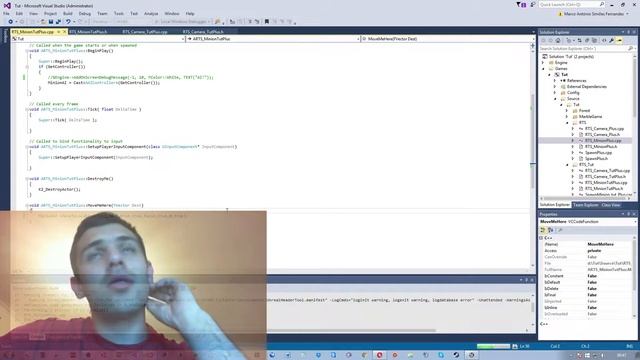The width and height of the screenshot is (640, 360).
Task: Collapse the BeginPlay function outline in editor
Action: (x=27, y=51)
